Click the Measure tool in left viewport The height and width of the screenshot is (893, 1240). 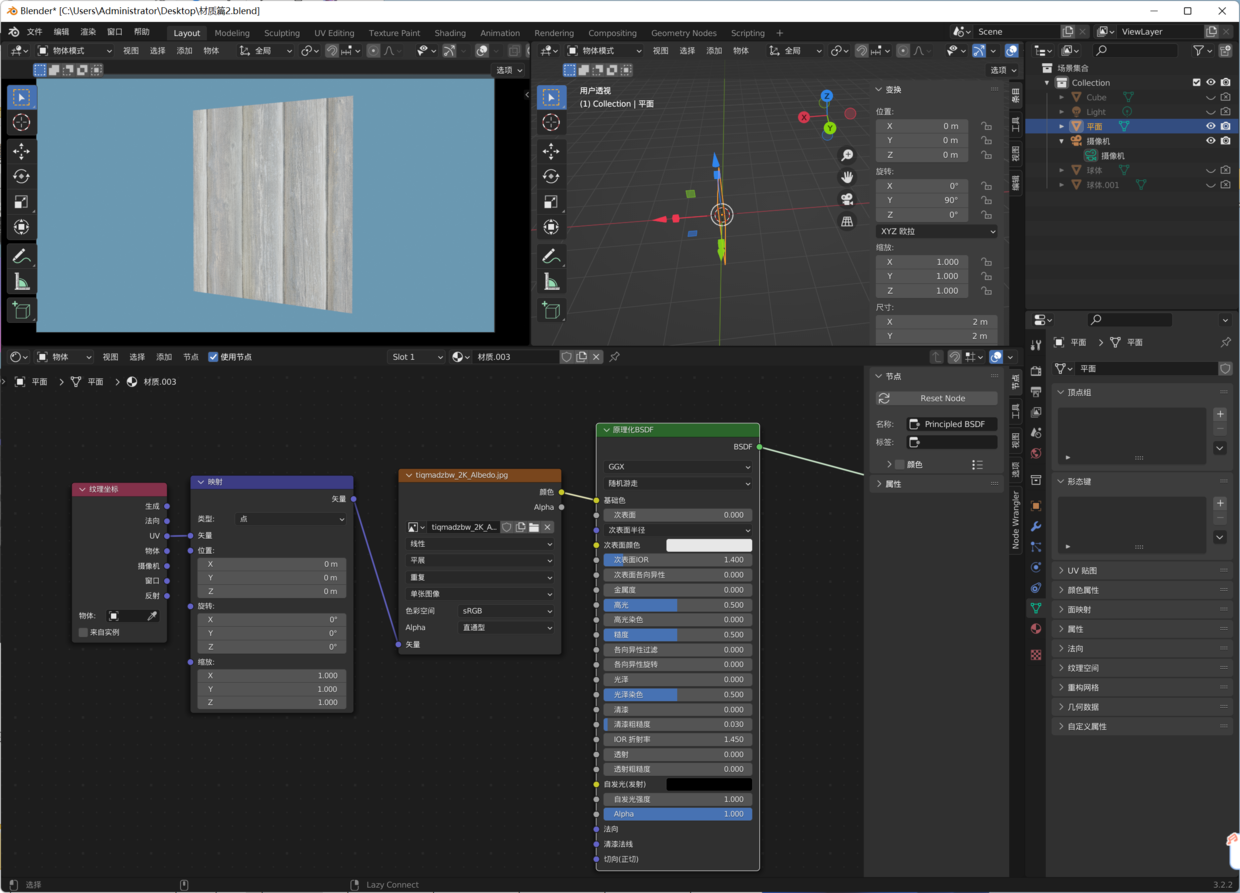point(21,282)
